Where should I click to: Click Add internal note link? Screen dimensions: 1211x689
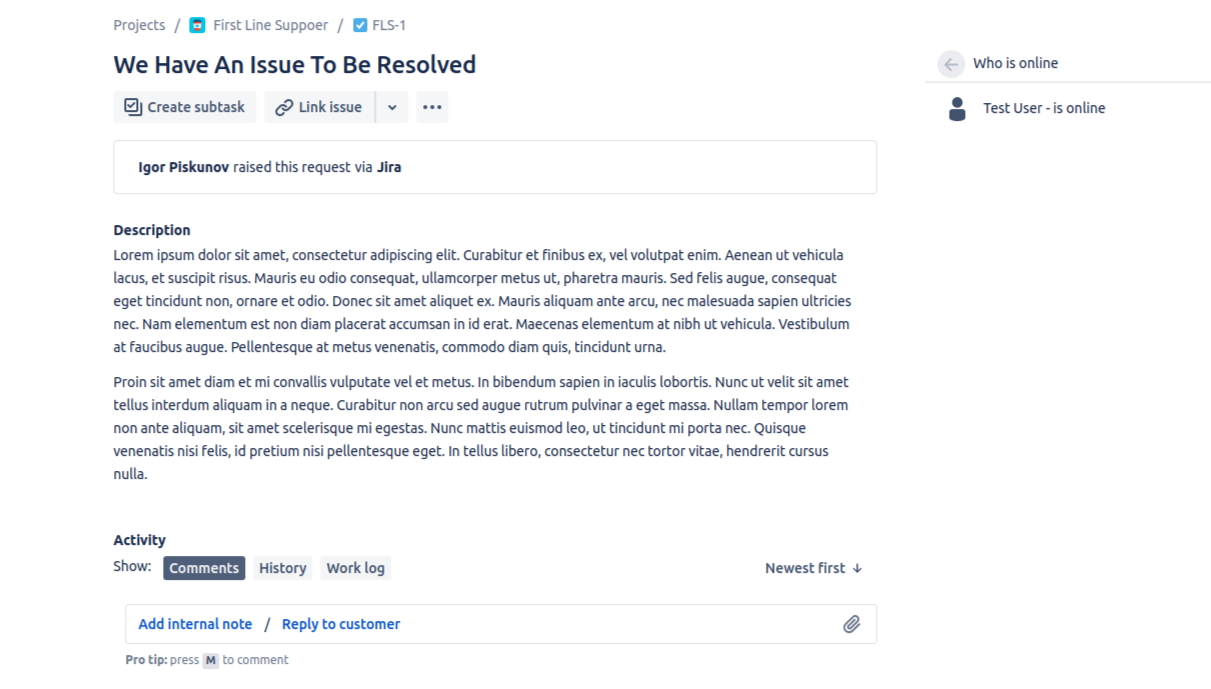195,624
